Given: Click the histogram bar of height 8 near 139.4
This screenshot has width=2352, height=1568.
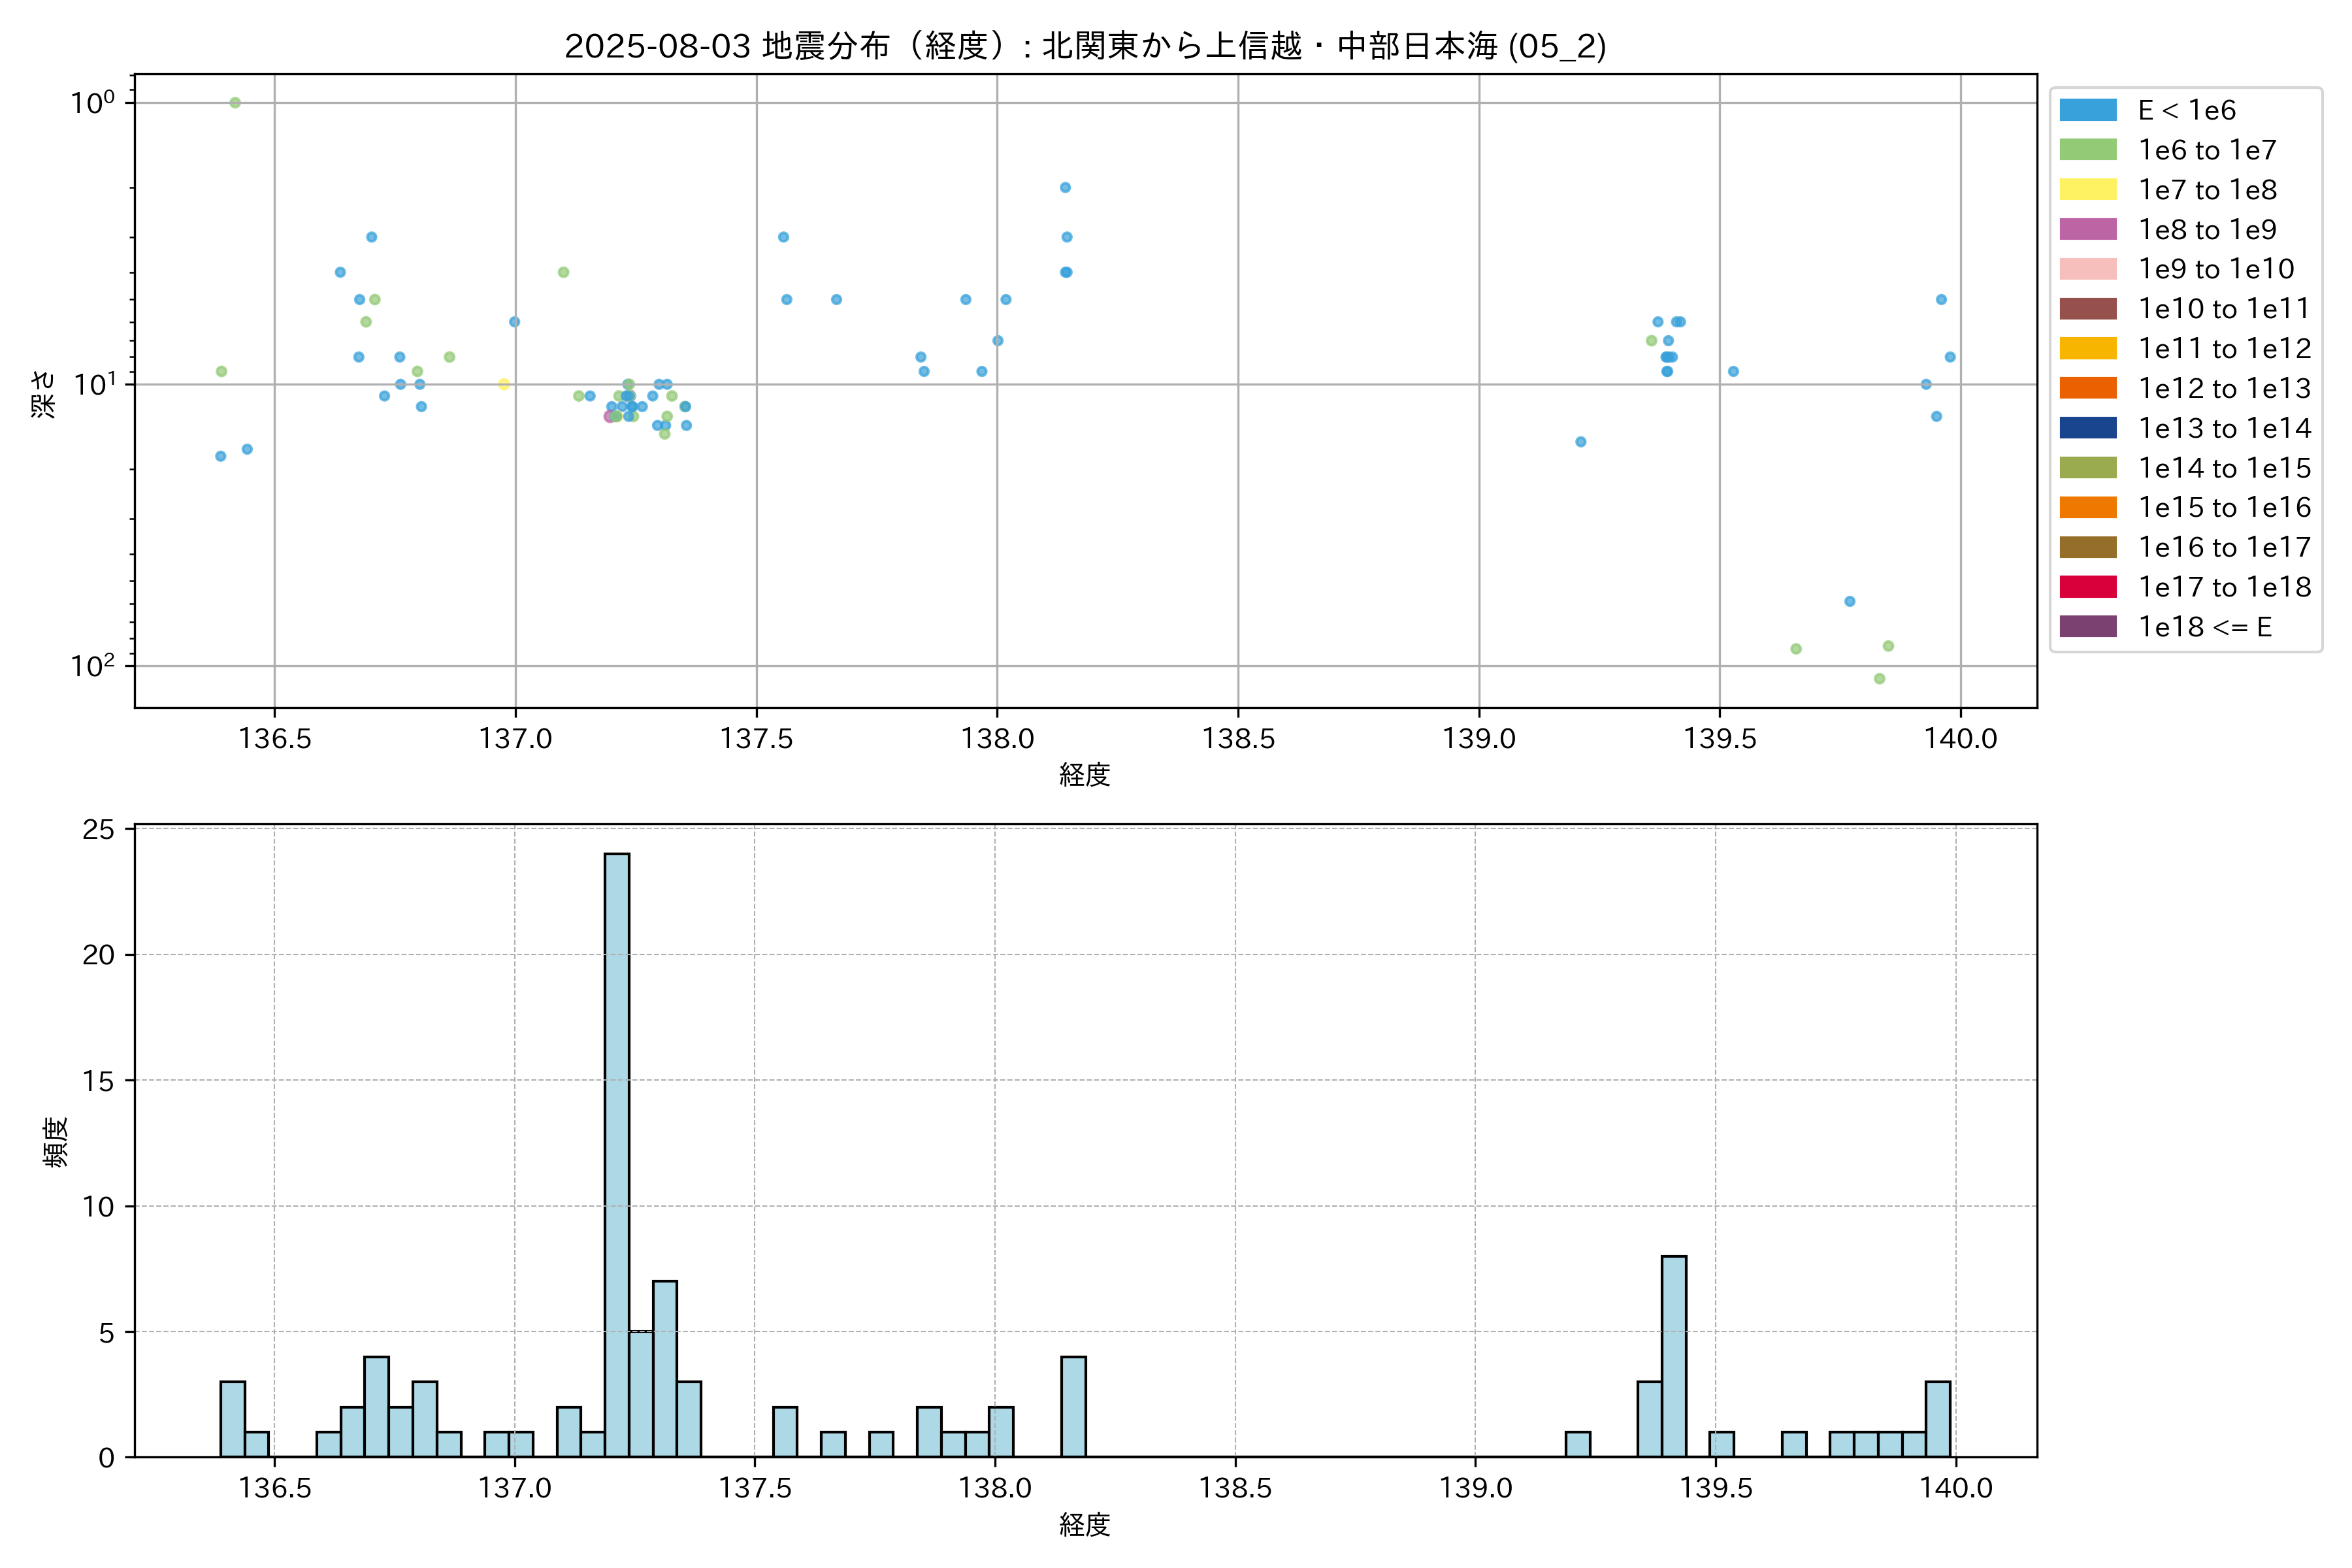Looking at the screenshot, I should click(x=1673, y=1356).
